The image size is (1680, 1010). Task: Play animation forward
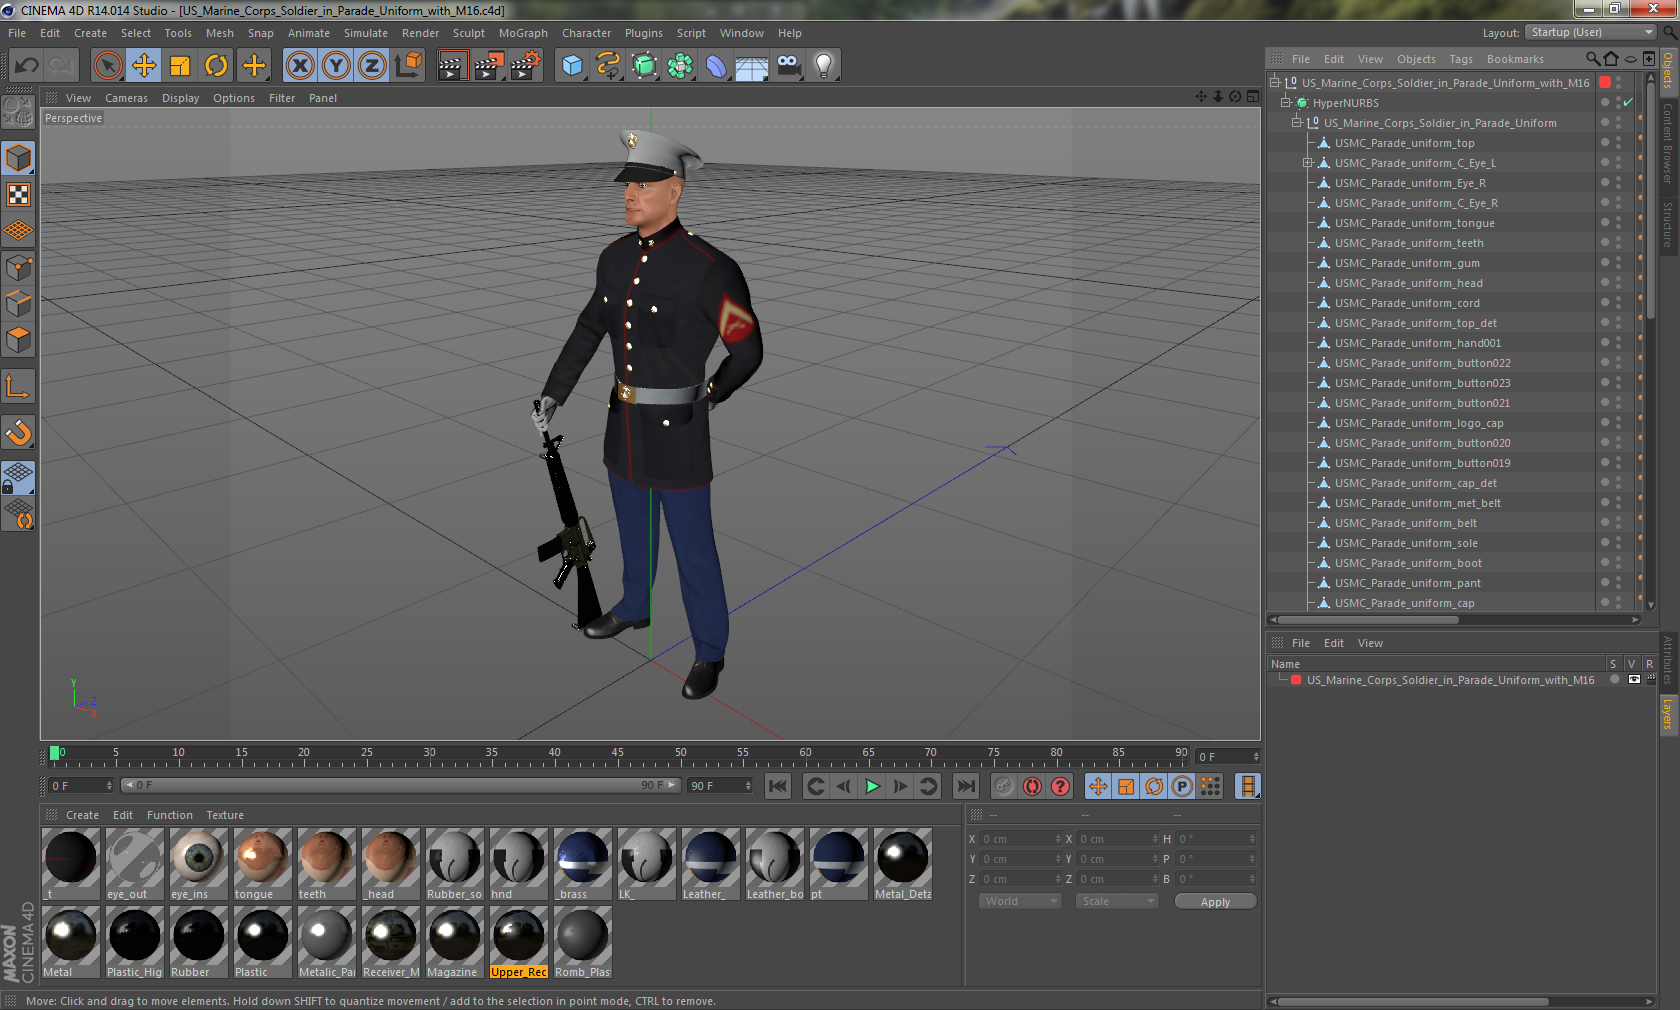pyautogui.click(x=872, y=786)
